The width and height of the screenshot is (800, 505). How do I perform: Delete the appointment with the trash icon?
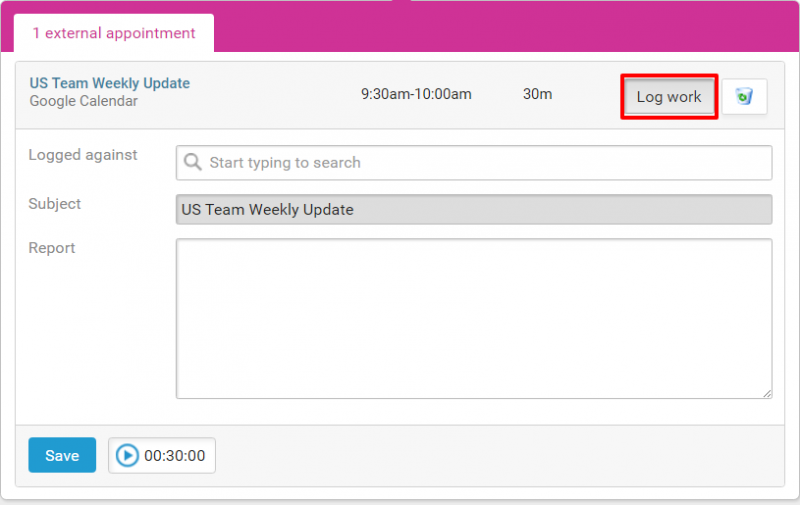[x=744, y=96]
